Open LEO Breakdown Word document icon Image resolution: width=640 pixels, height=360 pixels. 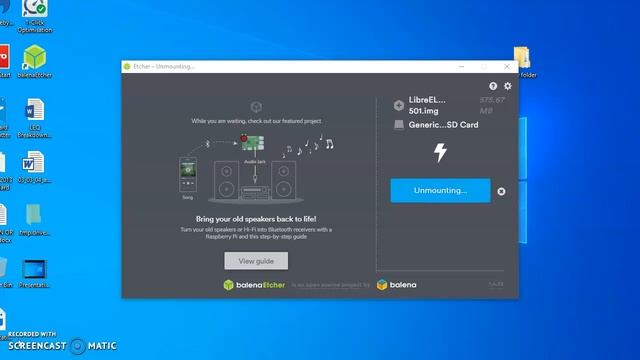point(35,118)
